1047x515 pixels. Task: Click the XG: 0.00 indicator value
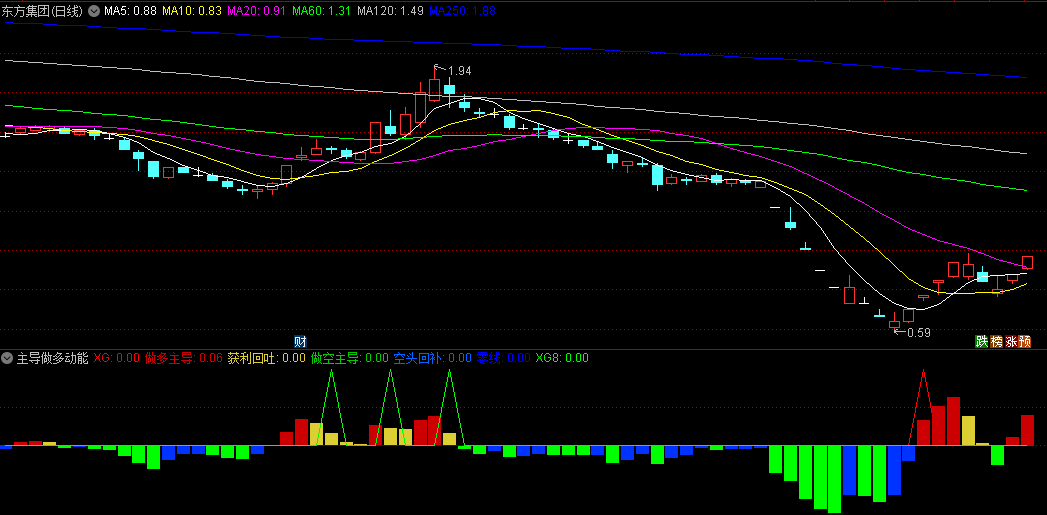click(117, 358)
